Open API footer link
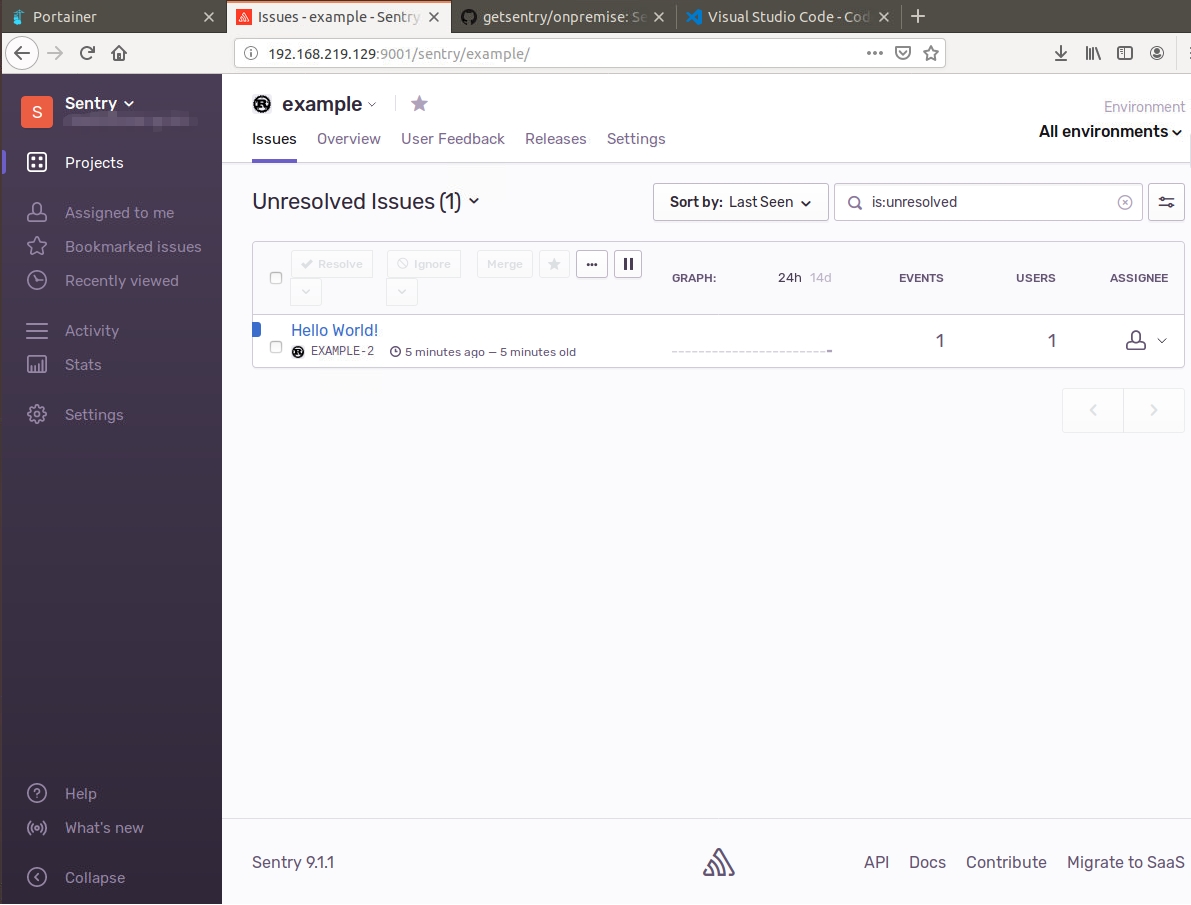Viewport: 1191px width, 905px height. [x=876, y=862]
